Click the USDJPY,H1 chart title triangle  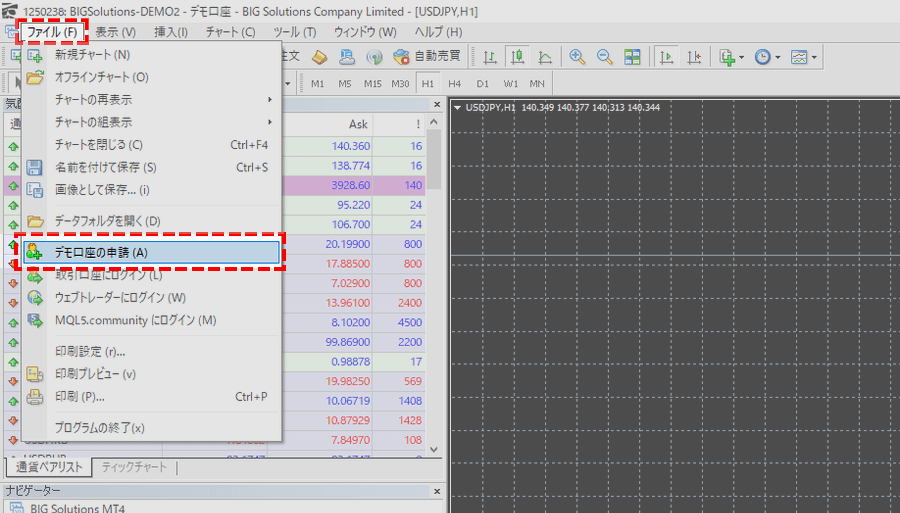(x=457, y=108)
